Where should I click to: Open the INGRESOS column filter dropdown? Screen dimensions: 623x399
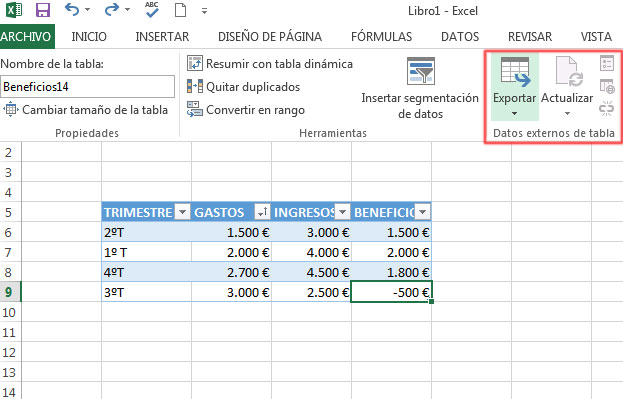(342, 212)
